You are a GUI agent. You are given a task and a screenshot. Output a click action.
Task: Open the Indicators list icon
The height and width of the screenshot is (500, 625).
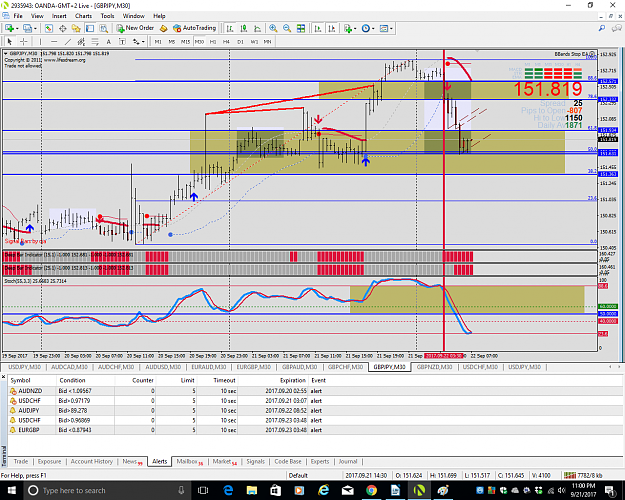click(348, 28)
